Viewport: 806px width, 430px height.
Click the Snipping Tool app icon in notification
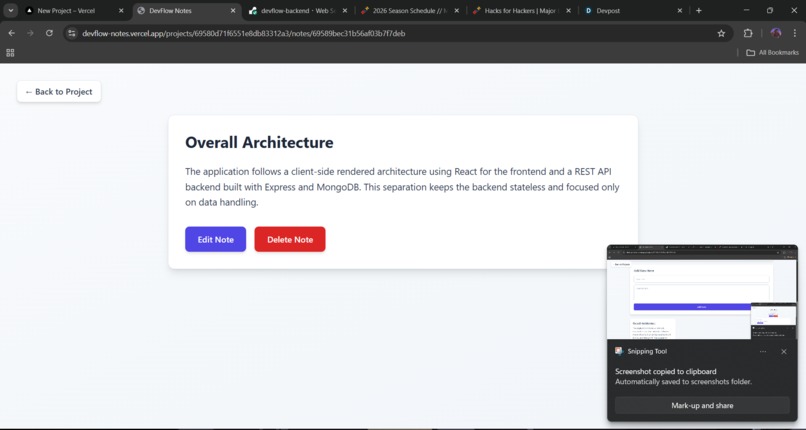619,351
